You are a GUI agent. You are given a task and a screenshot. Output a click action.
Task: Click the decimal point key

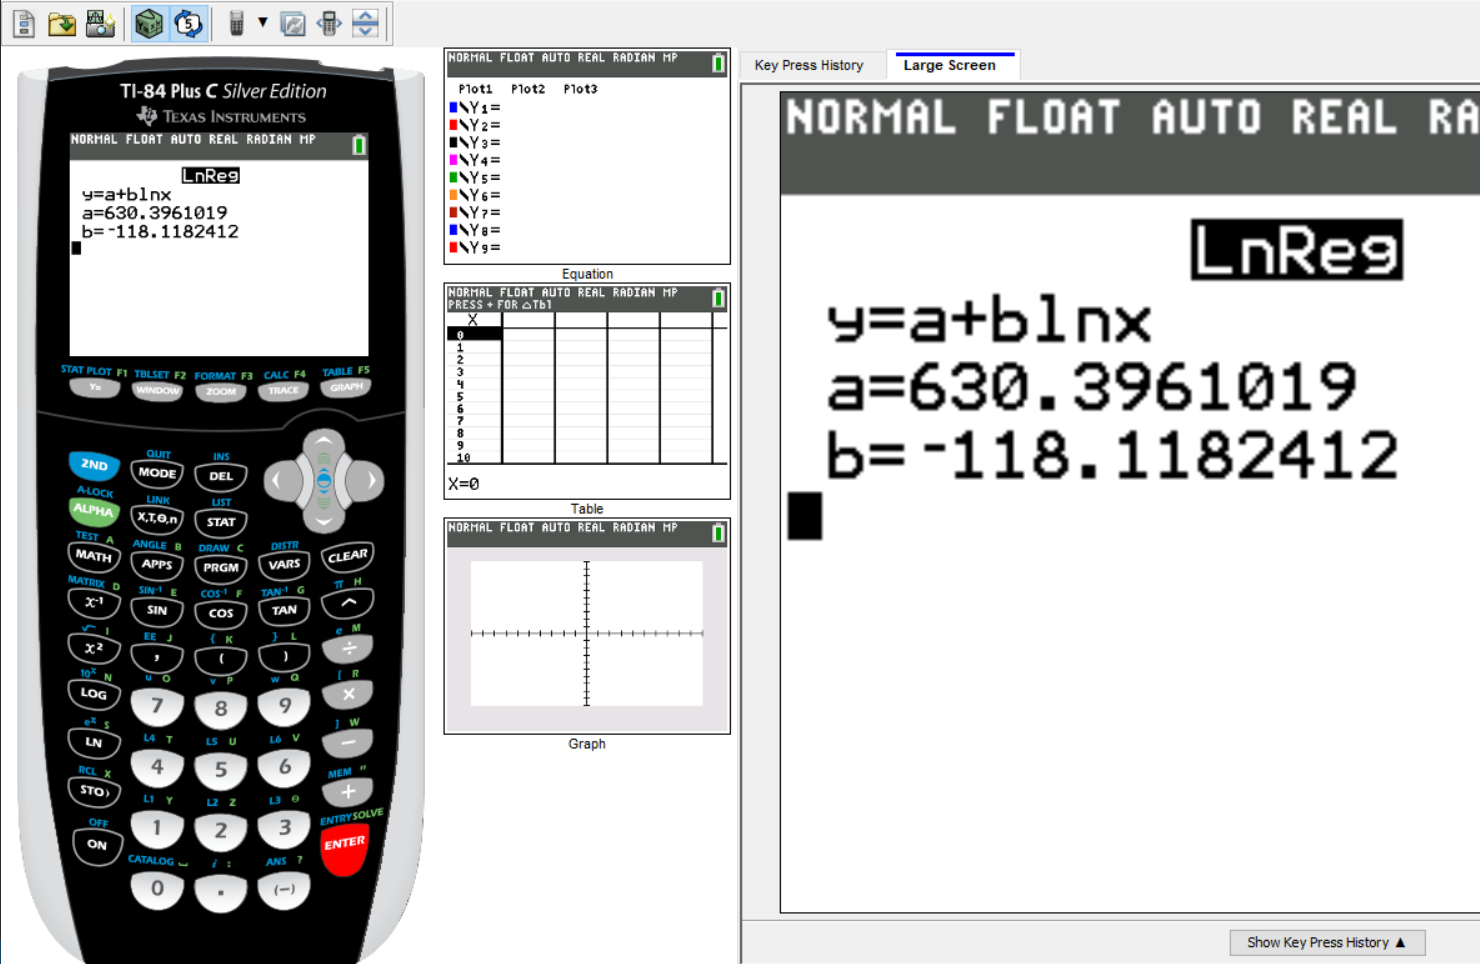221,892
